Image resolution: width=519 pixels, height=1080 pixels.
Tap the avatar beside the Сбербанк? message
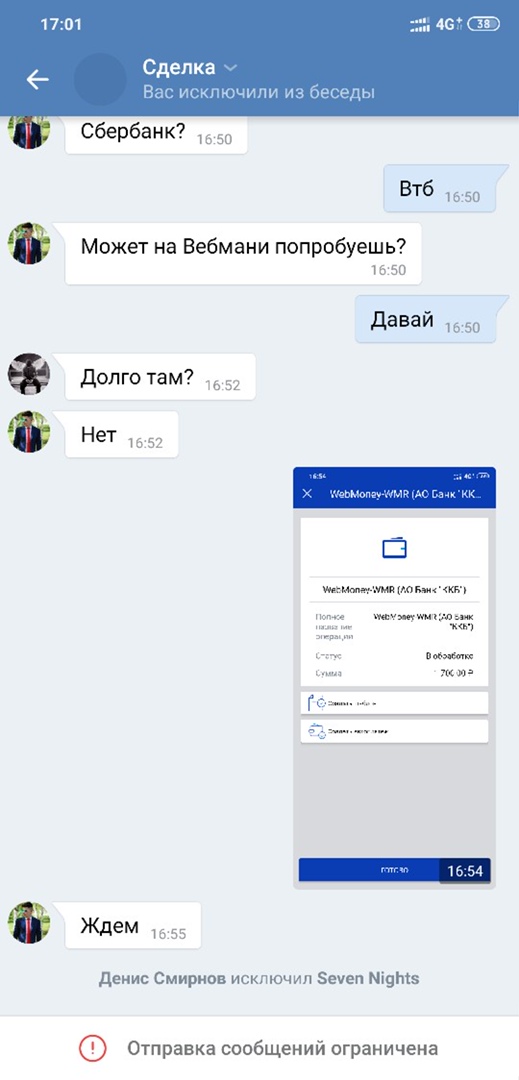(29, 132)
